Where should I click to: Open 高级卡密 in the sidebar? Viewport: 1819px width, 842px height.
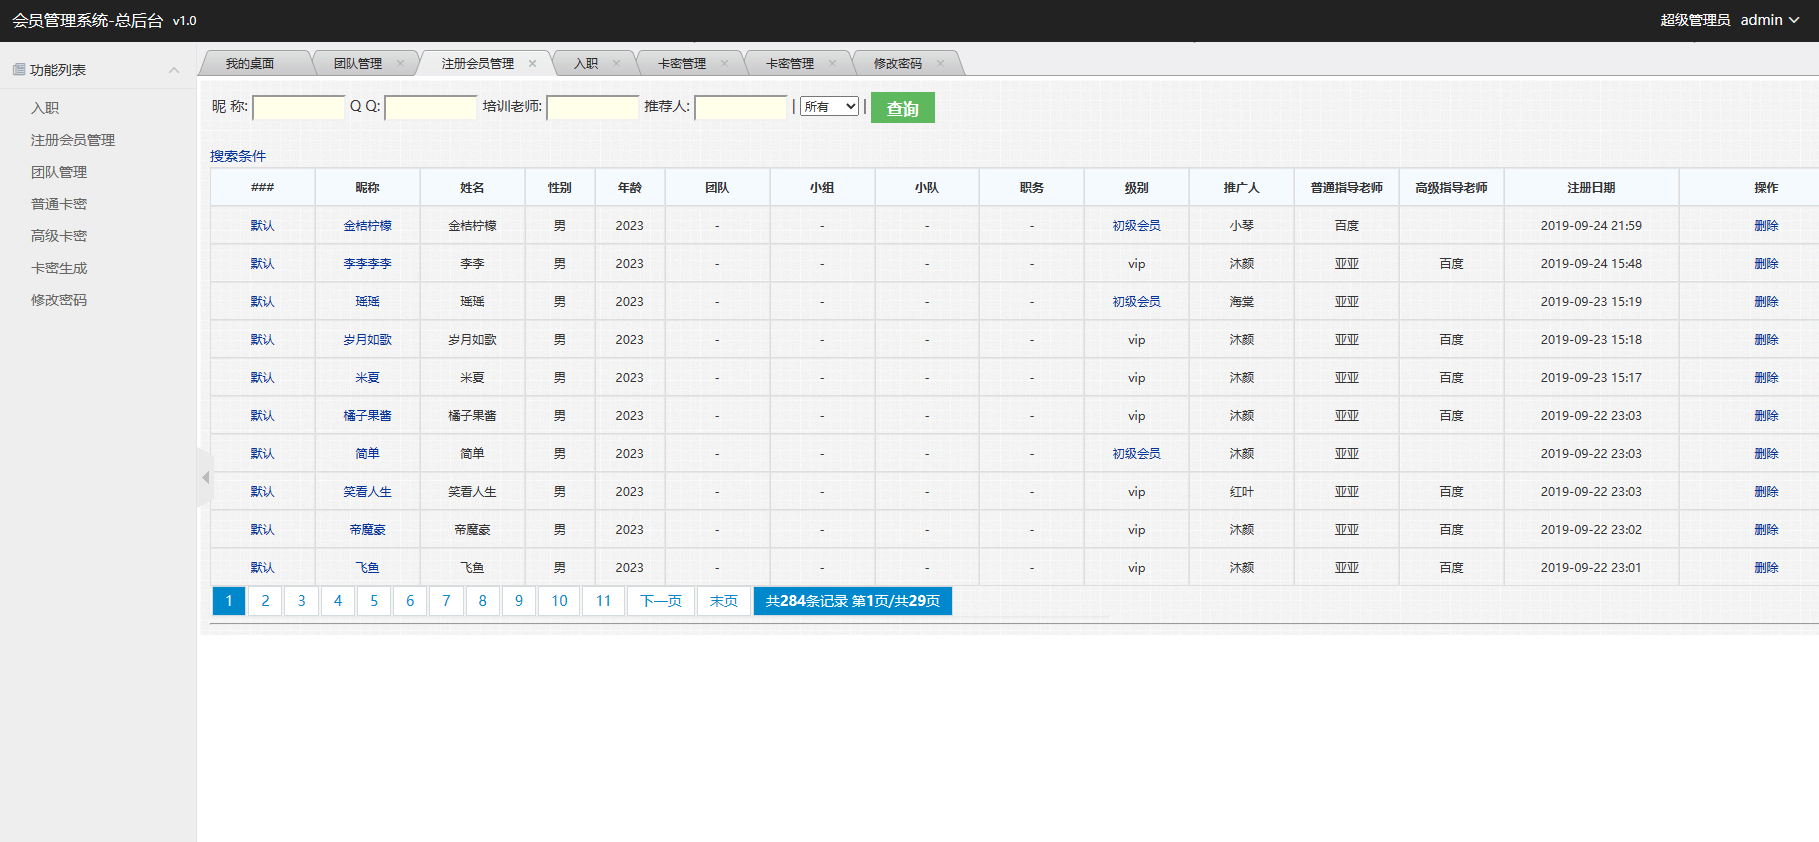point(59,236)
